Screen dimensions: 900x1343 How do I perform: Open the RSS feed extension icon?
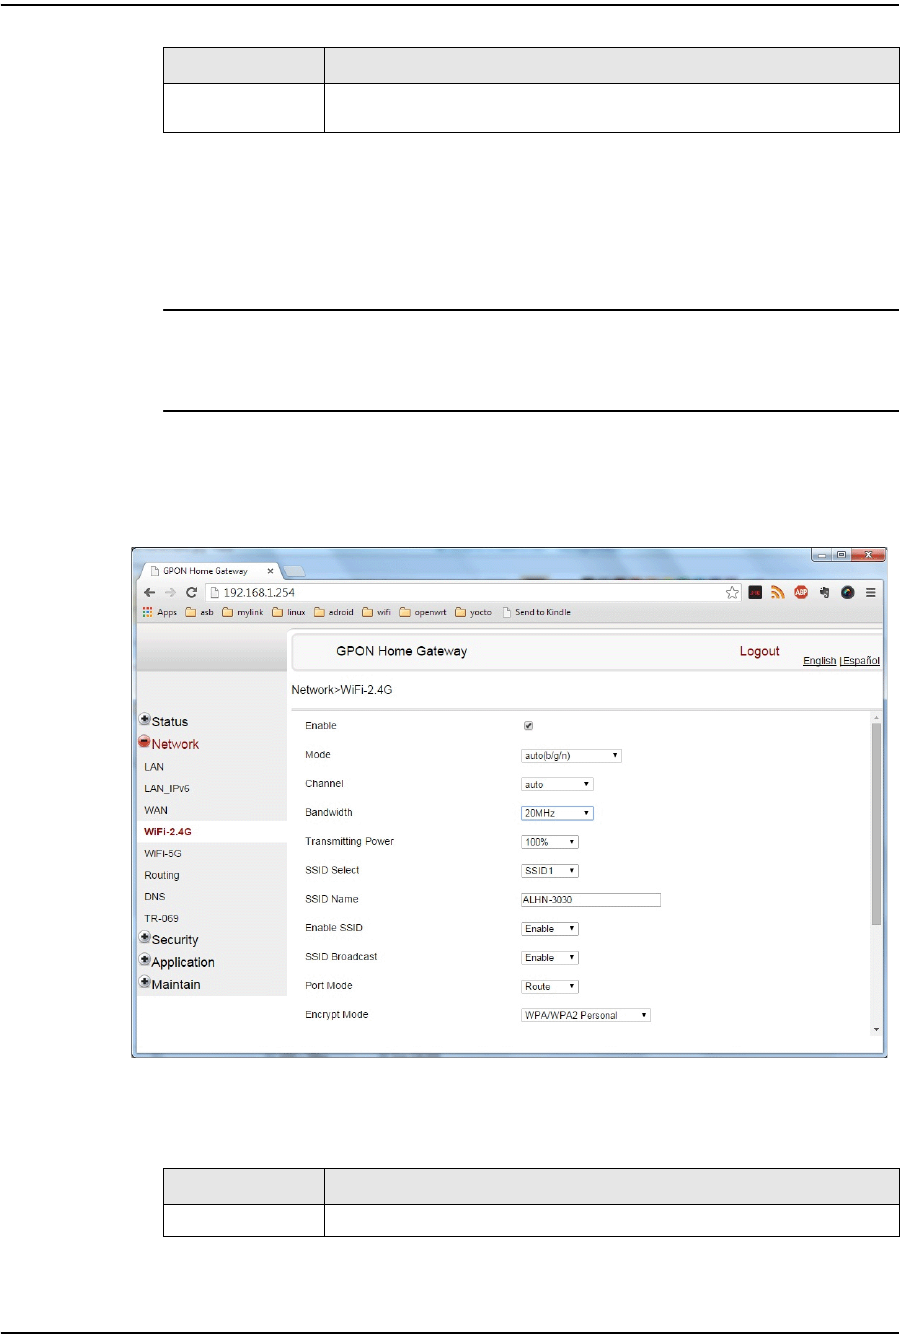click(778, 592)
